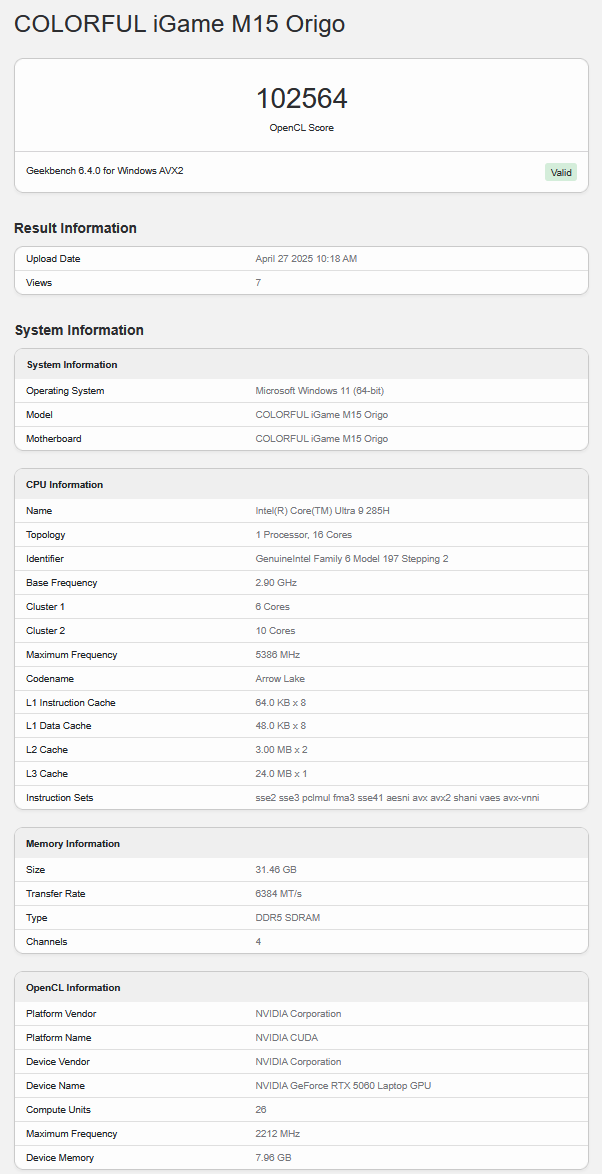
Task: Click the 102564 OpenCL score number
Action: [301, 99]
